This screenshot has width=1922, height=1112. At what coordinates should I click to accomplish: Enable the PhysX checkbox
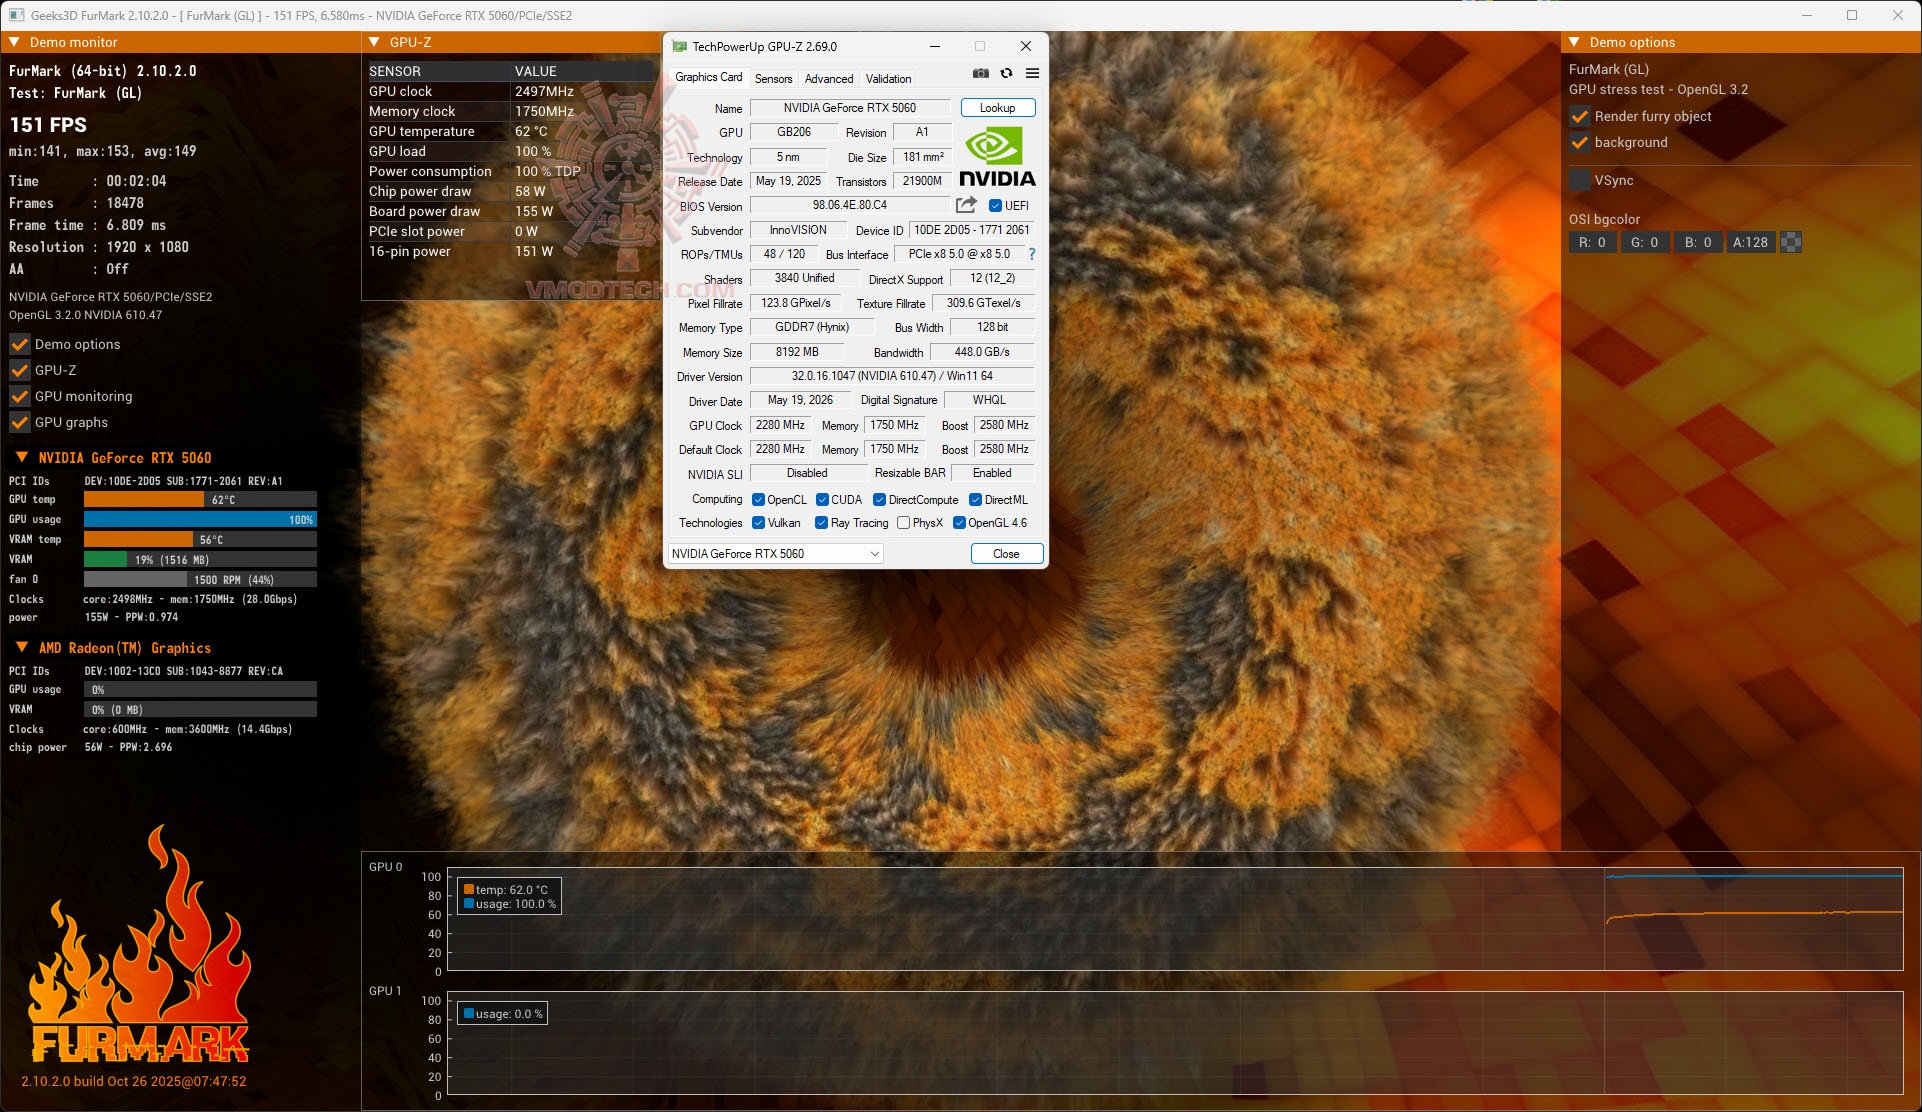coord(903,523)
